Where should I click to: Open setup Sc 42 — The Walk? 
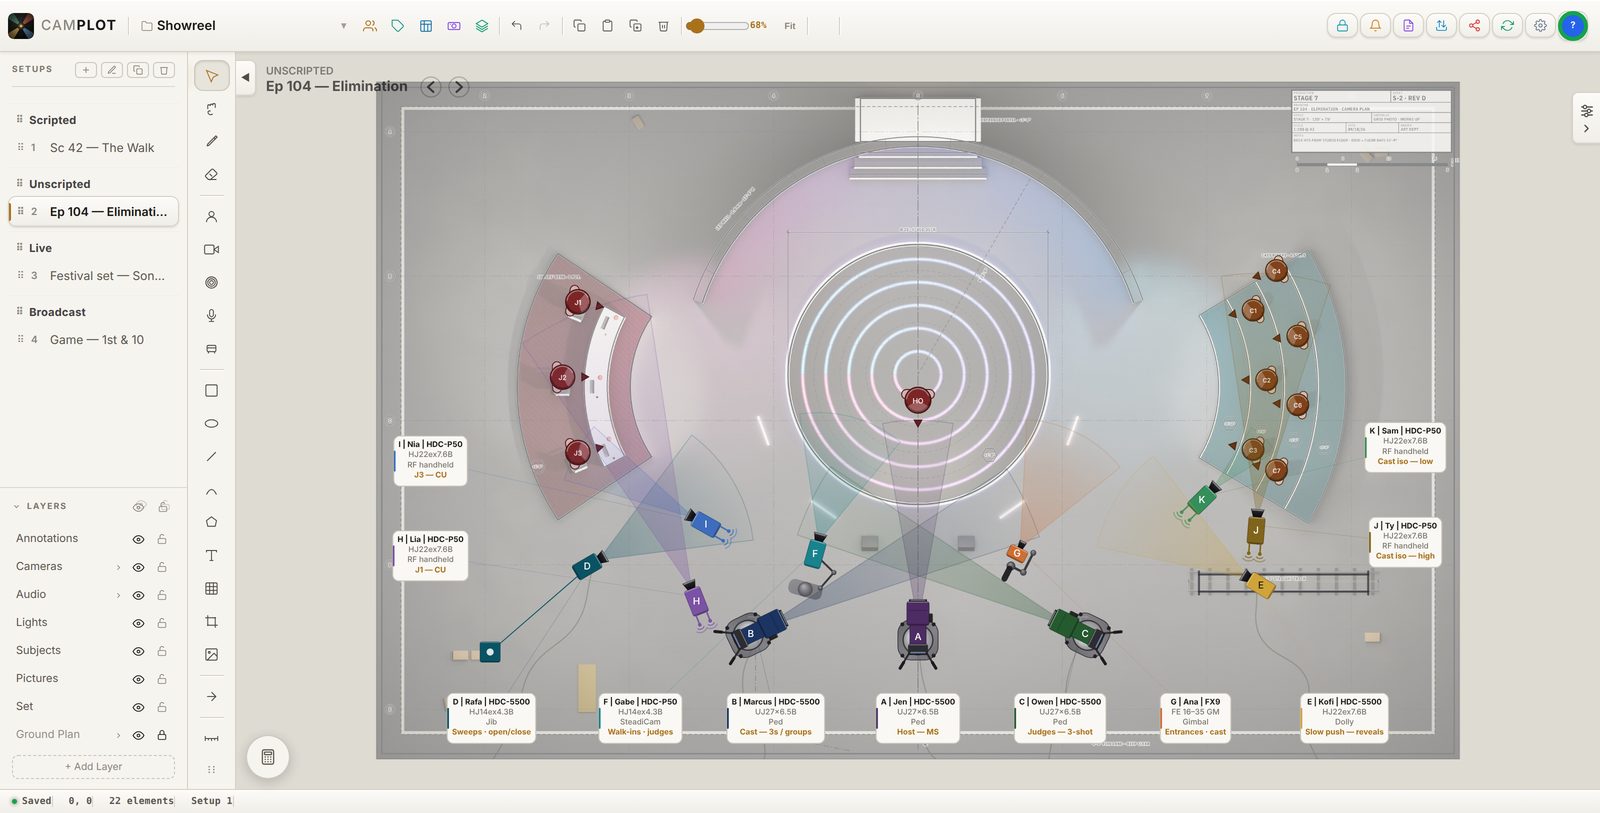click(94, 148)
